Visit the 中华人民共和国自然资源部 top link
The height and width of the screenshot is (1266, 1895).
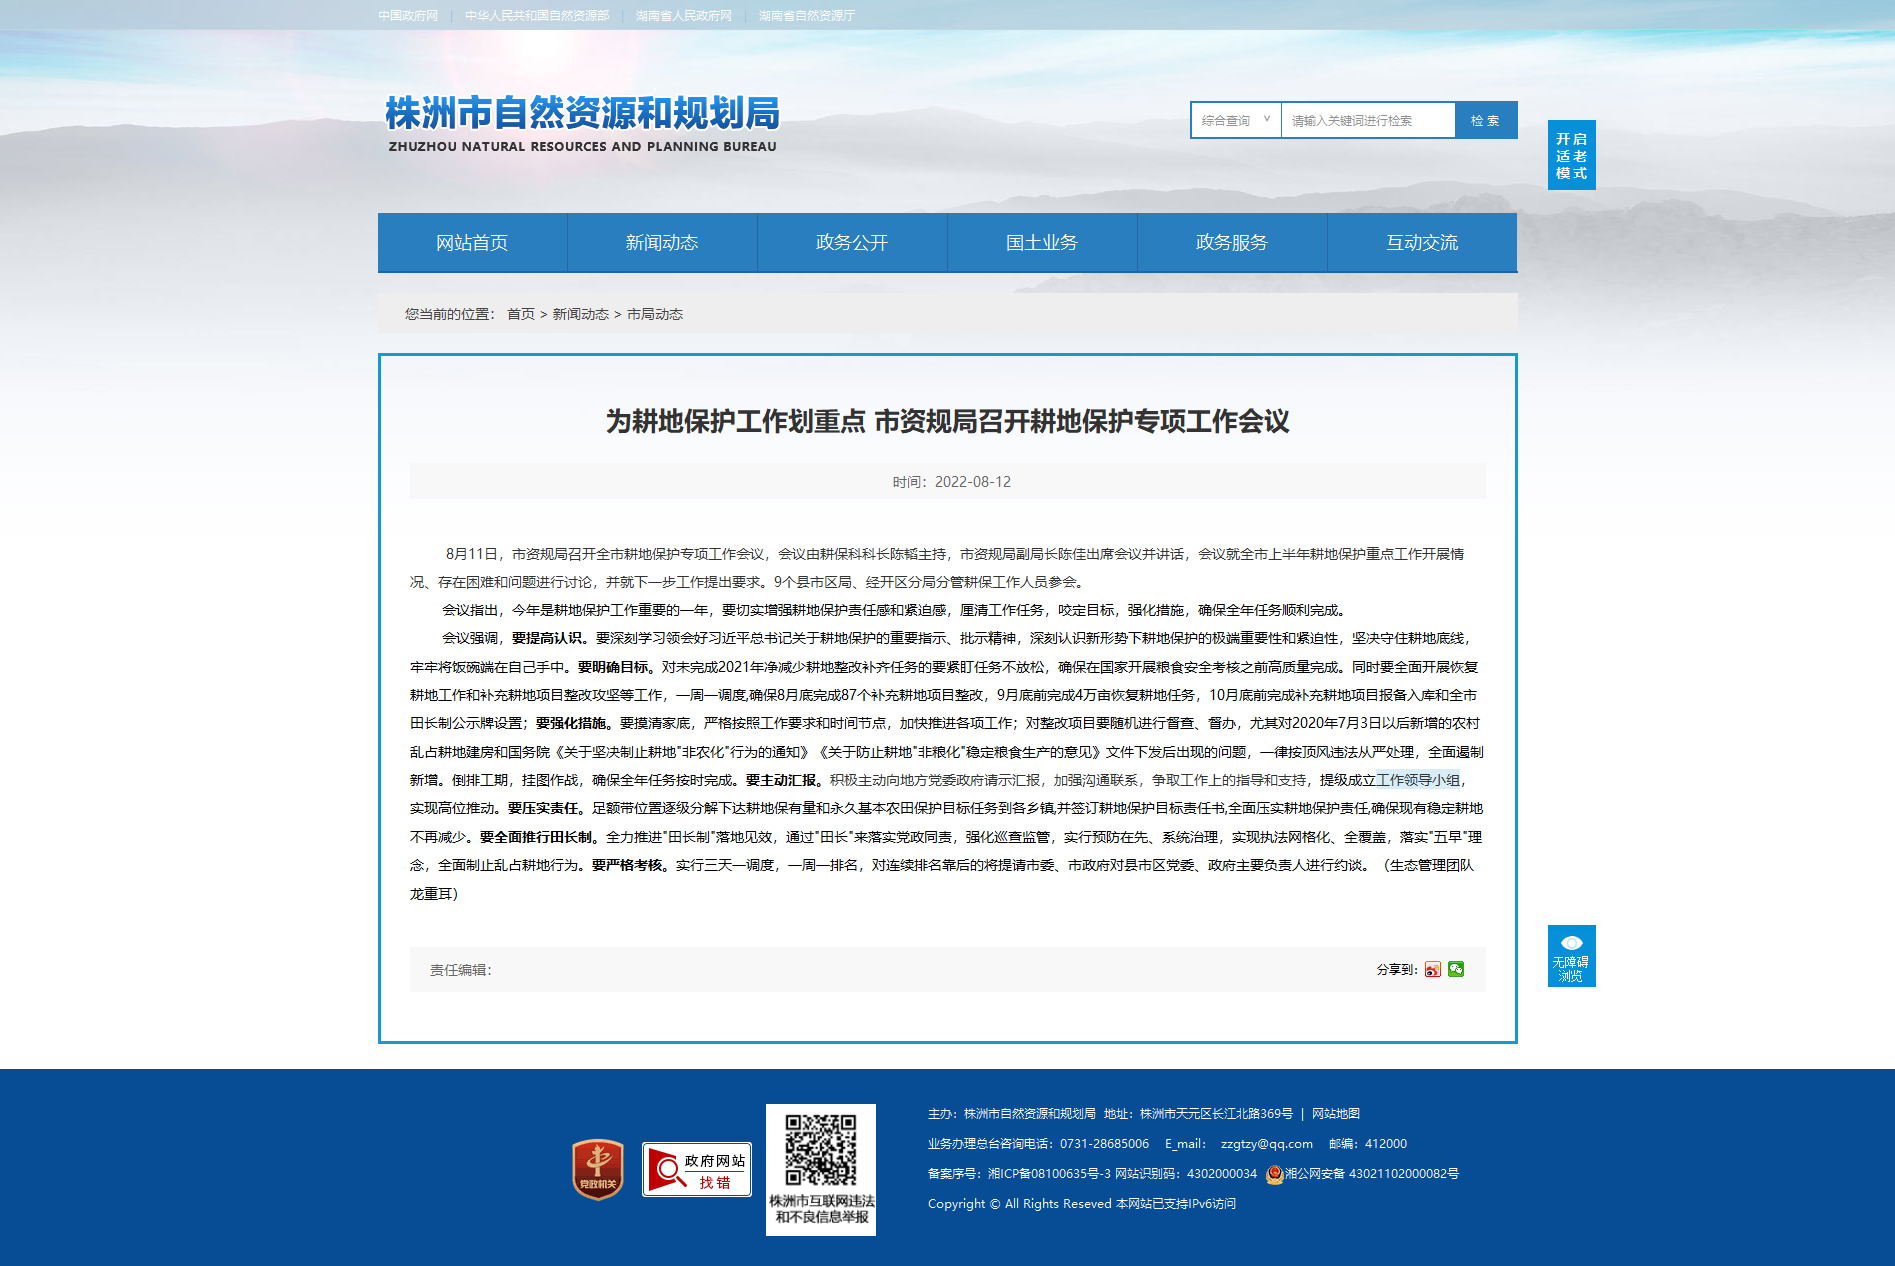[x=537, y=16]
